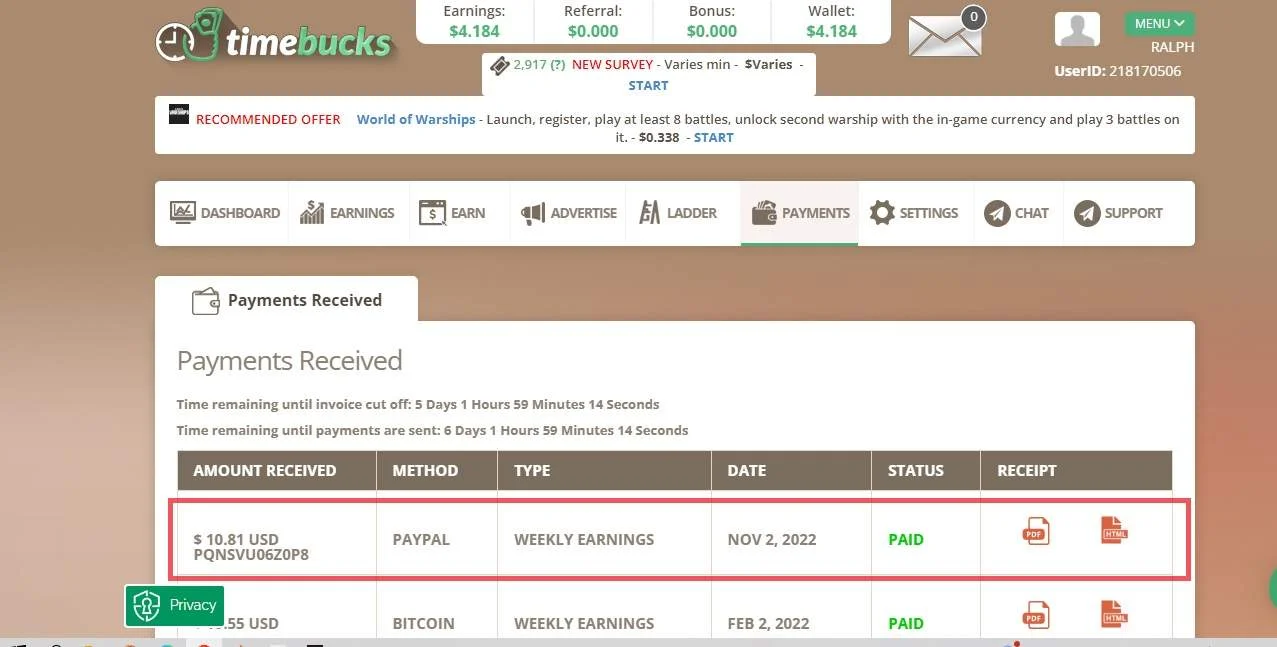The image size is (1277, 647).
Task: Switch to the Advertise tab
Action: tap(568, 213)
